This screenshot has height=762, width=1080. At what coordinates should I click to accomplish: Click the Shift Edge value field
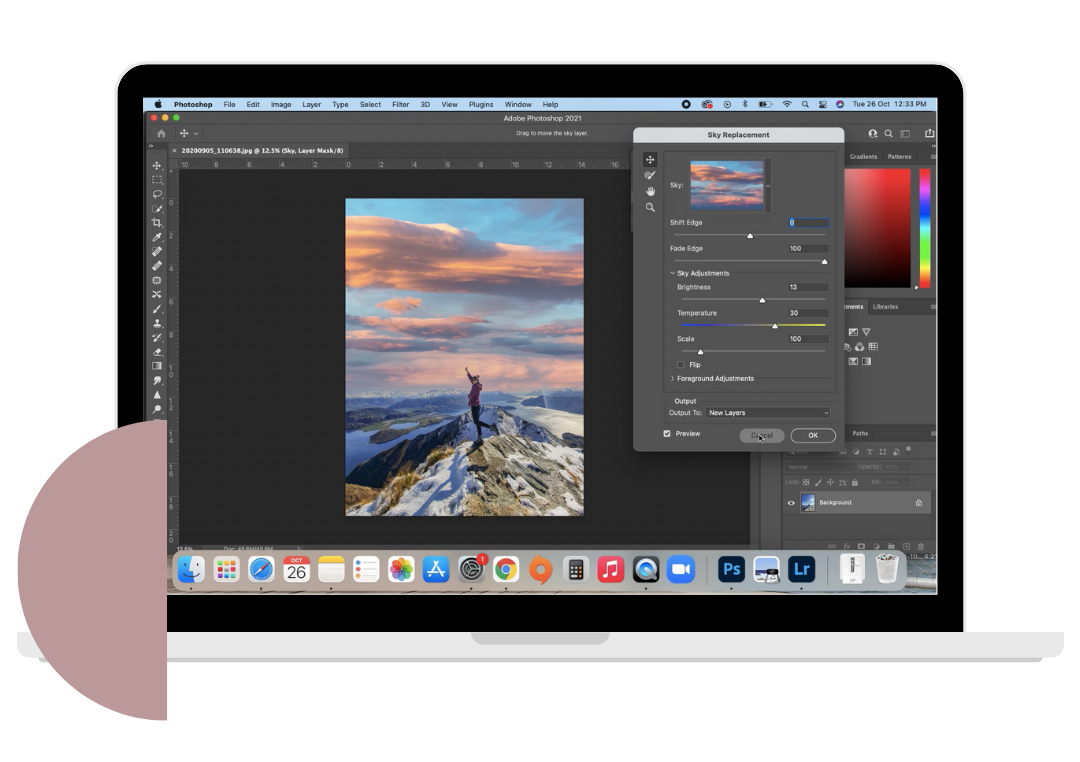(808, 223)
